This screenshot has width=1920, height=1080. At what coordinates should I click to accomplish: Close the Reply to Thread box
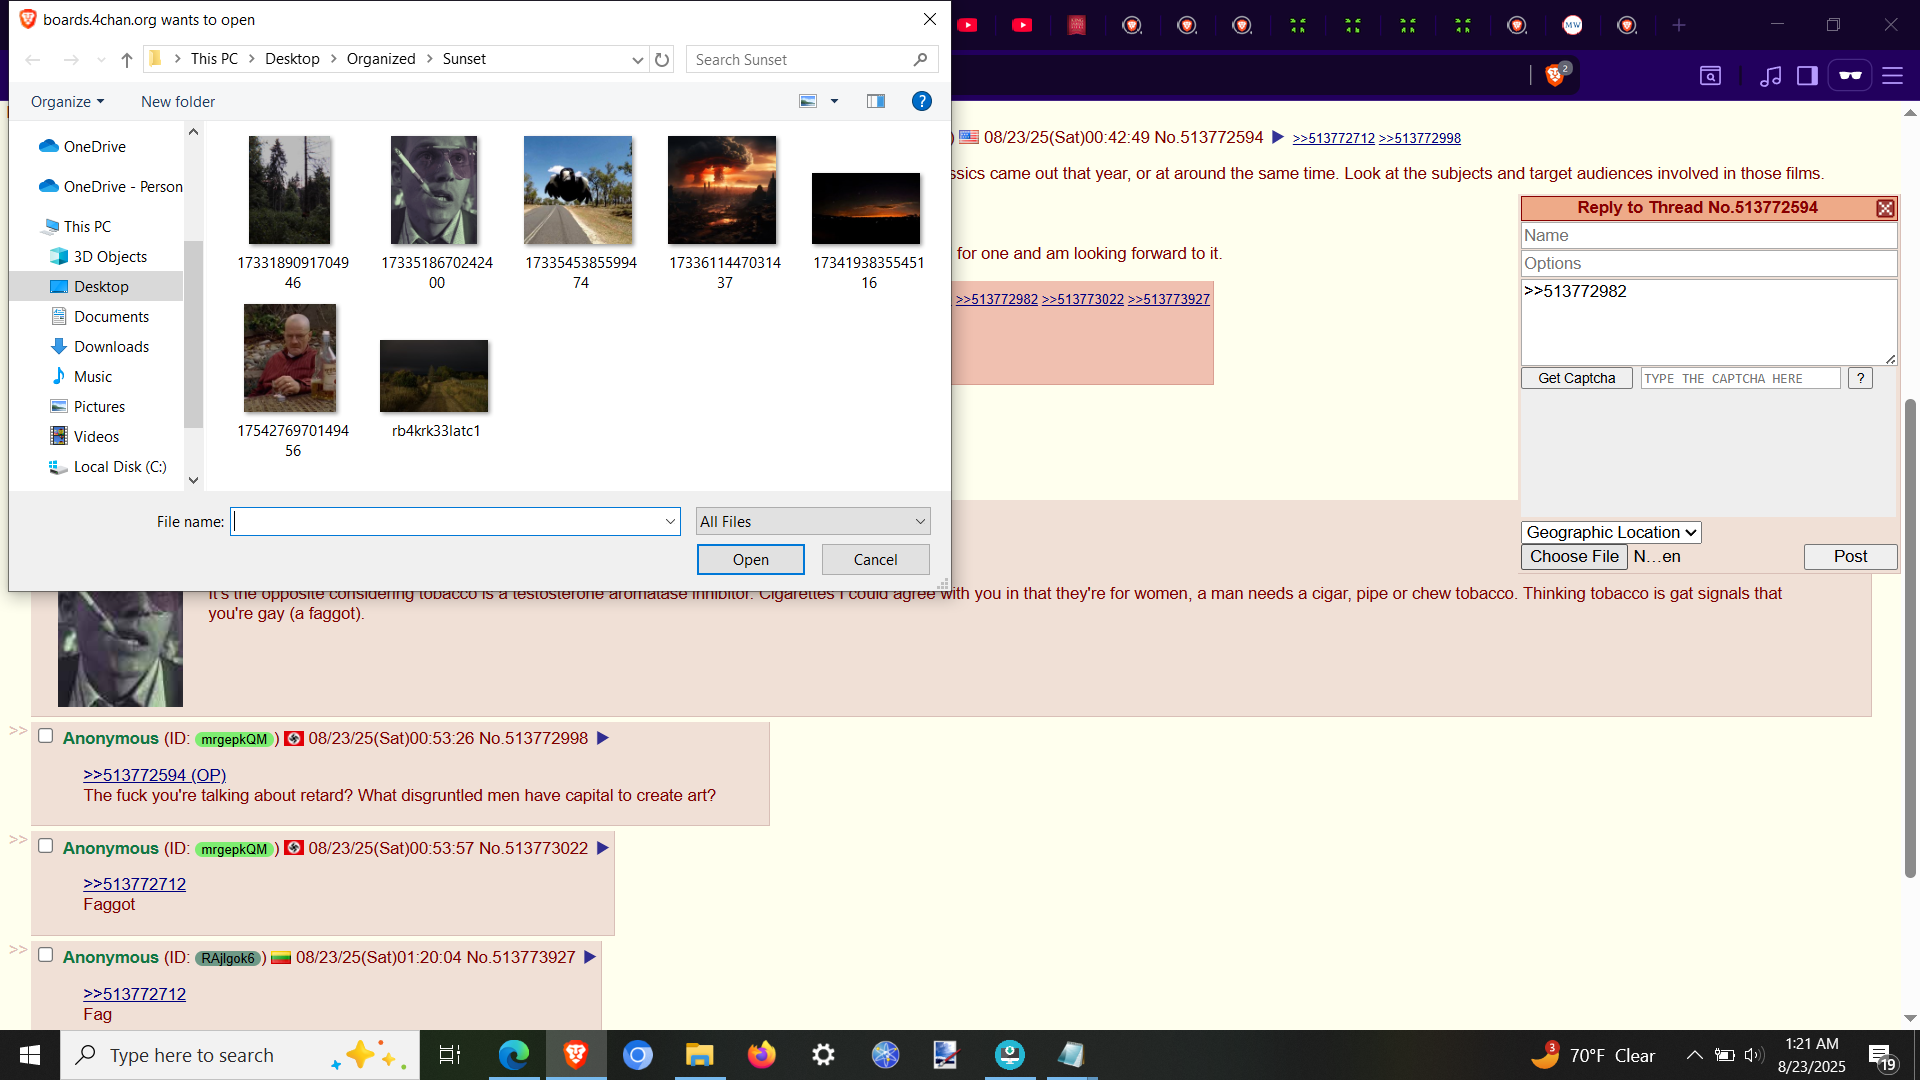point(1885,208)
